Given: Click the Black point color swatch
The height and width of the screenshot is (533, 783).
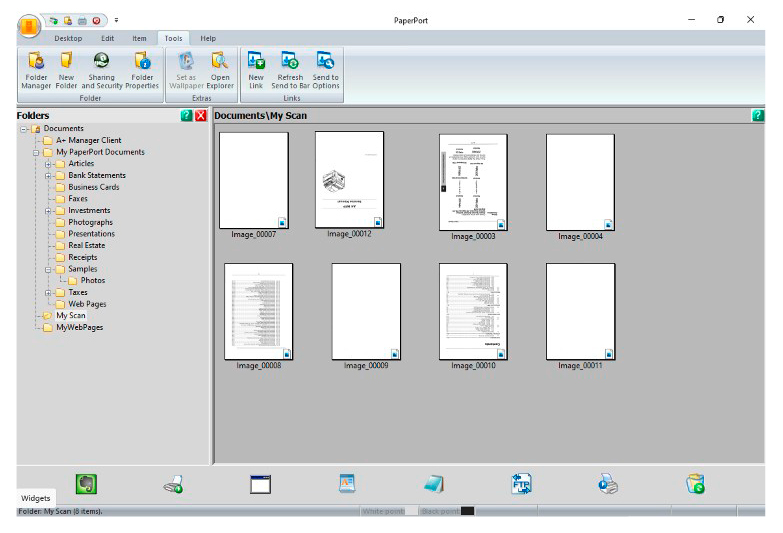Looking at the screenshot, I should click(x=467, y=511).
